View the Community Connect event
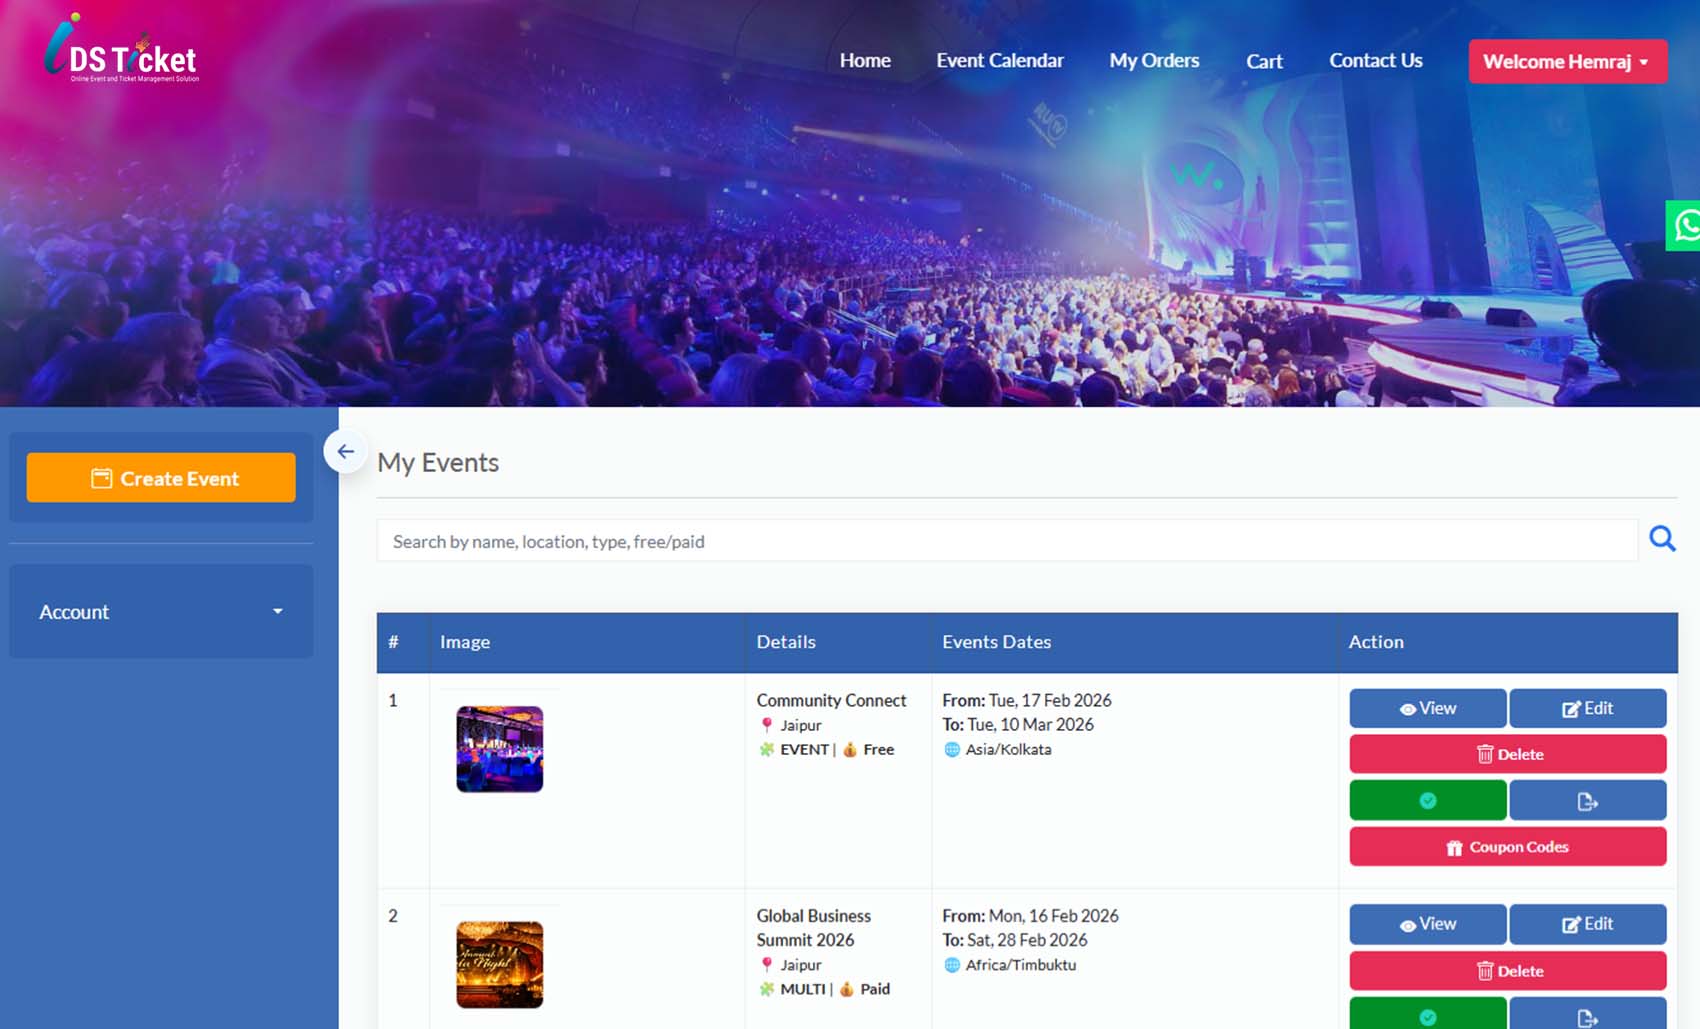 click(x=1427, y=708)
